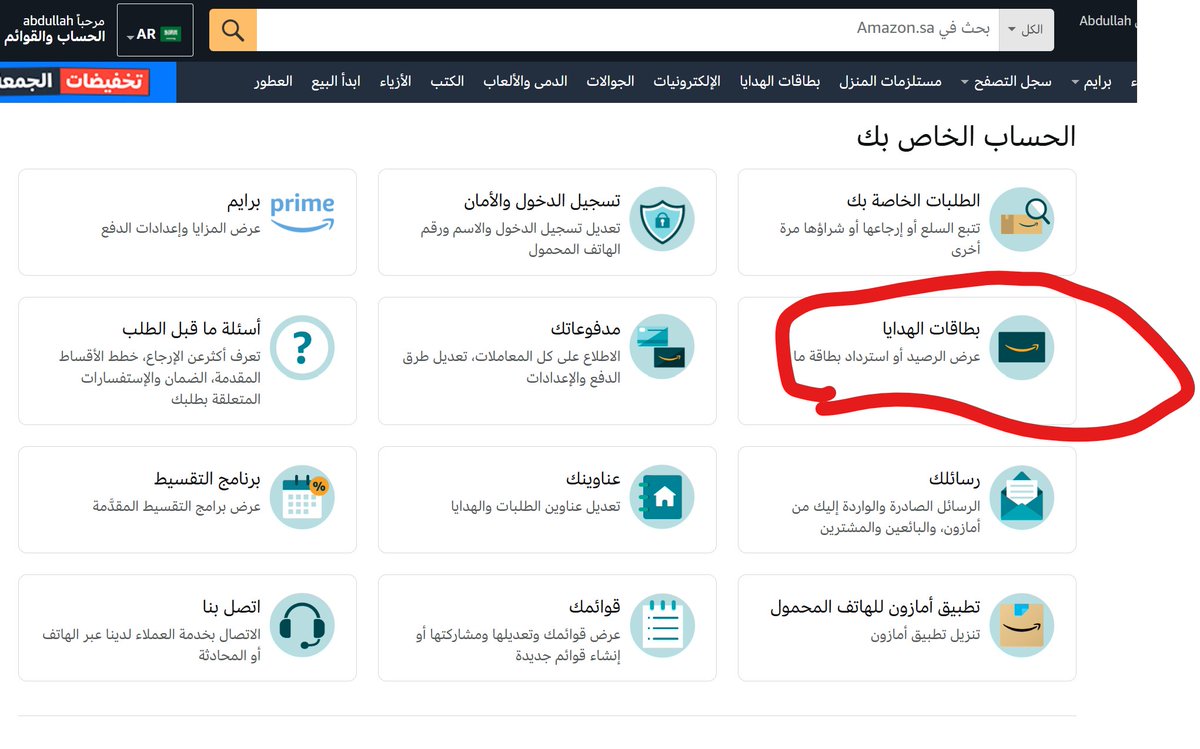Screen dimensions: 1200x749
Task: Click the text تعديل عناوين الطلبات والهدايا
Action: (x=536, y=507)
